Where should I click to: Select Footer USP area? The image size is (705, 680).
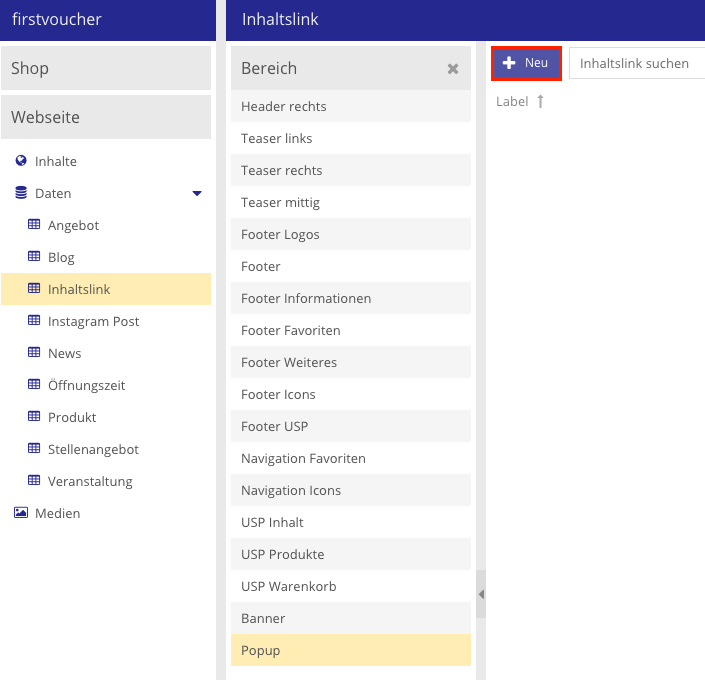[351, 426]
